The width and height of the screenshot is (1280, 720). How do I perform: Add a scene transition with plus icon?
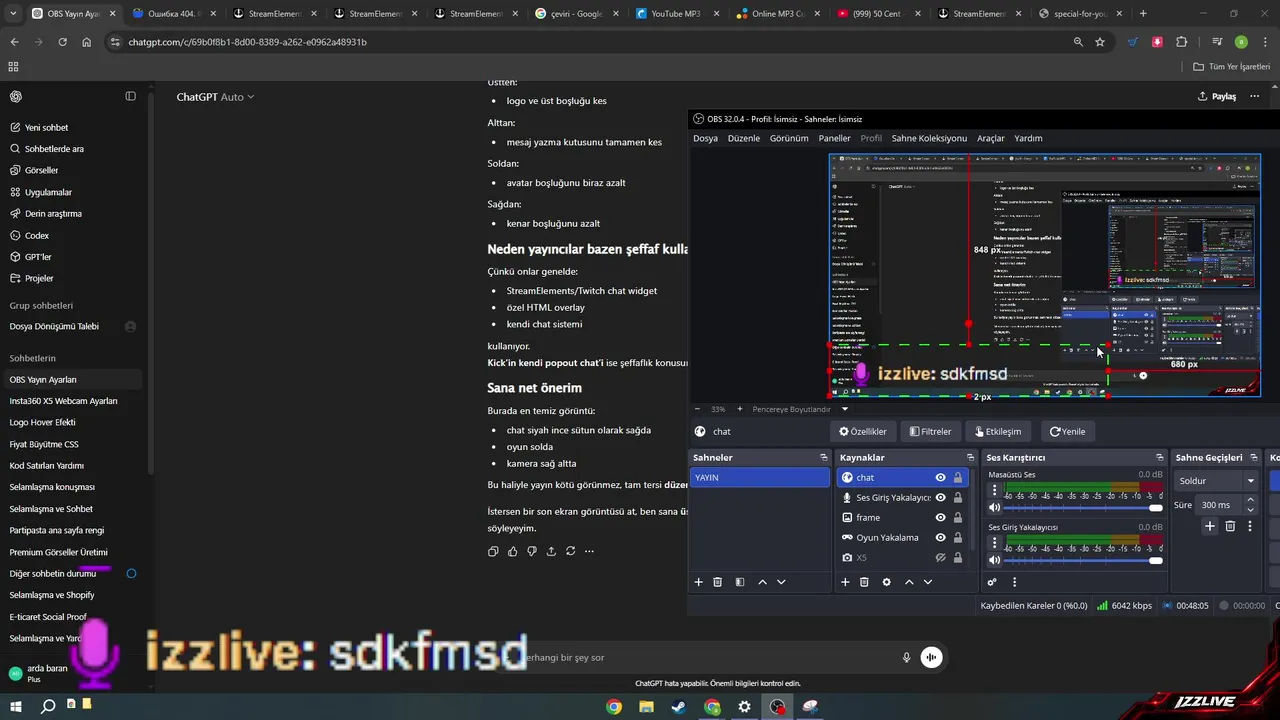point(1210,526)
